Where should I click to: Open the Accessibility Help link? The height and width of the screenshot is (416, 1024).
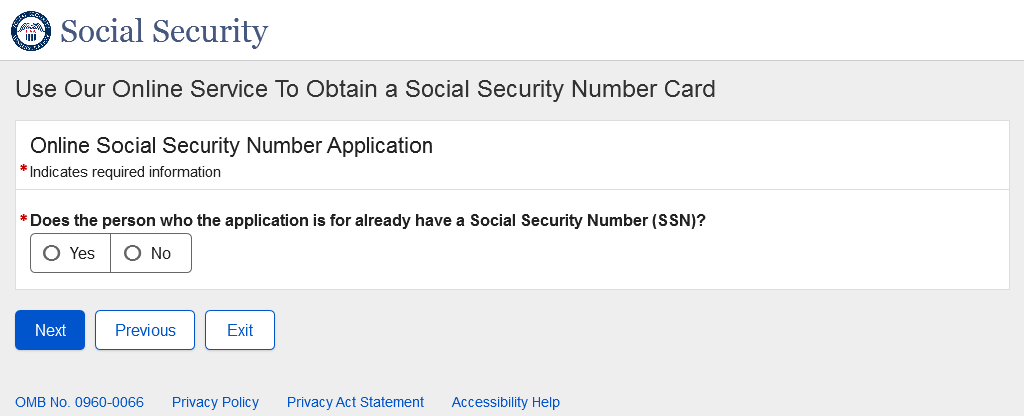click(505, 402)
